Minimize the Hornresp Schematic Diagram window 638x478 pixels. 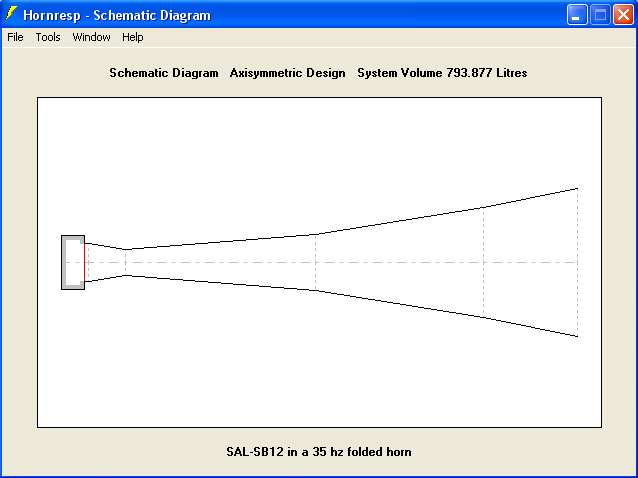pyautogui.click(x=577, y=15)
